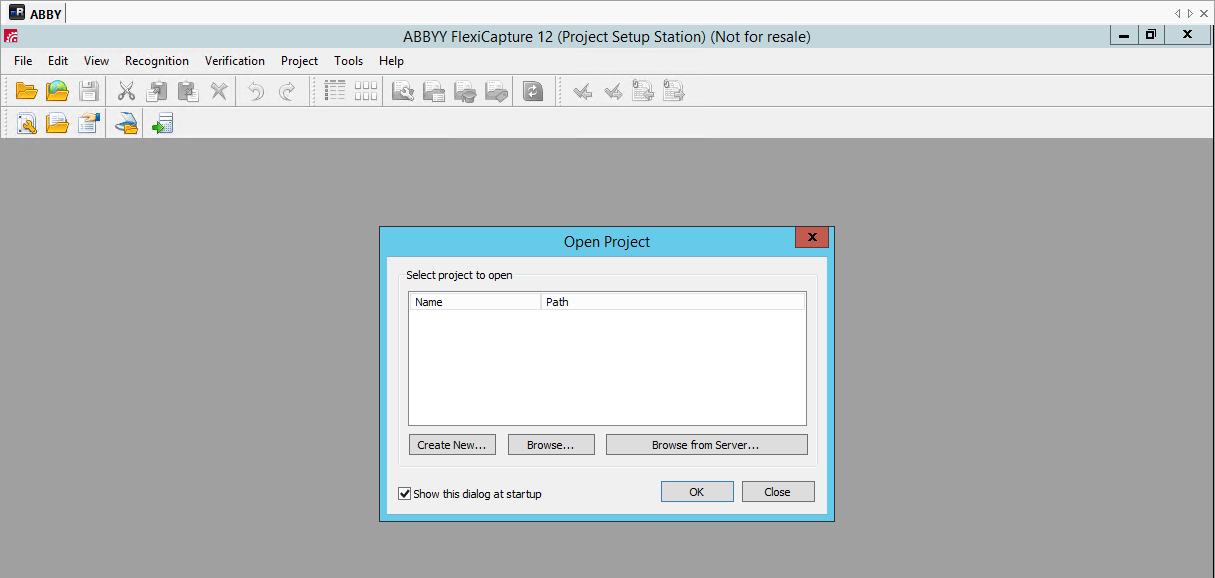Open the Recognition menu
Screen dimensions: 1215x578
tap(157, 61)
